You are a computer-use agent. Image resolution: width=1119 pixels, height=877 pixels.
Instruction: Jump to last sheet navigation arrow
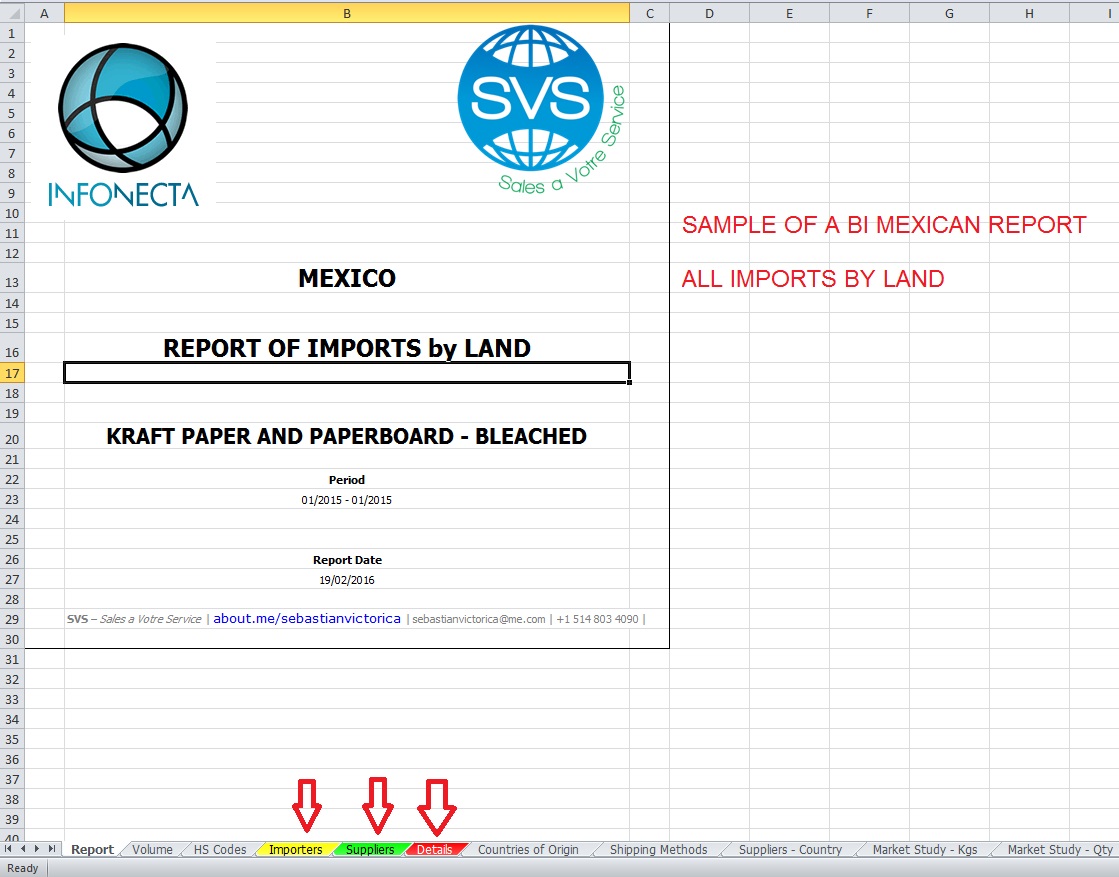(52, 849)
